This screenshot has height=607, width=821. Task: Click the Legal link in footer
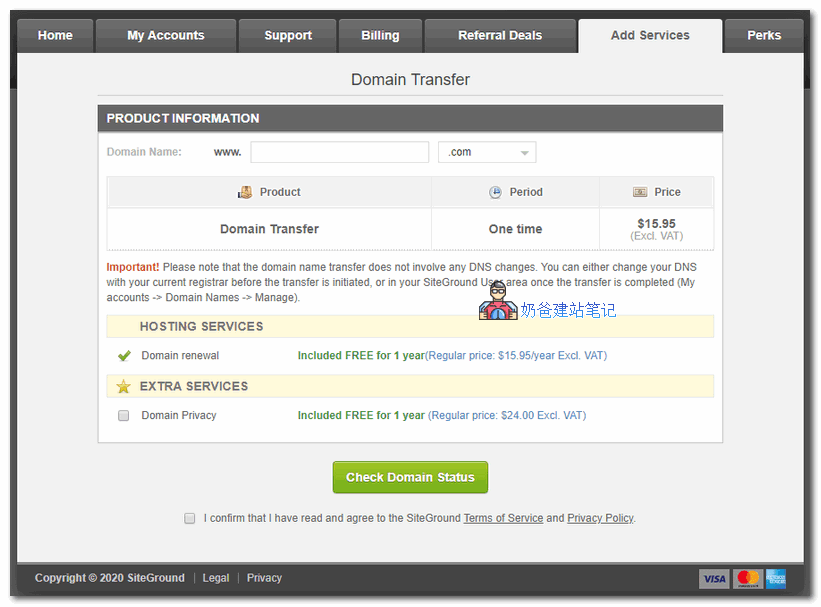(x=216, y=578)
